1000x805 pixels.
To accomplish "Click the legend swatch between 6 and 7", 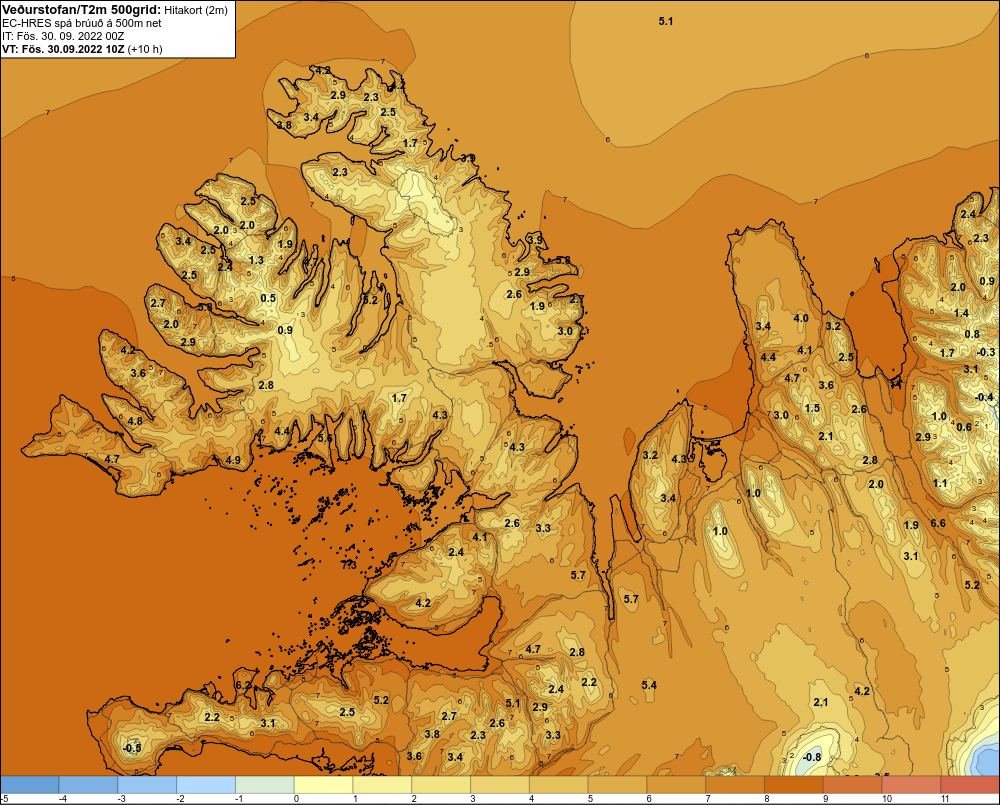I will tap(676, 785).
